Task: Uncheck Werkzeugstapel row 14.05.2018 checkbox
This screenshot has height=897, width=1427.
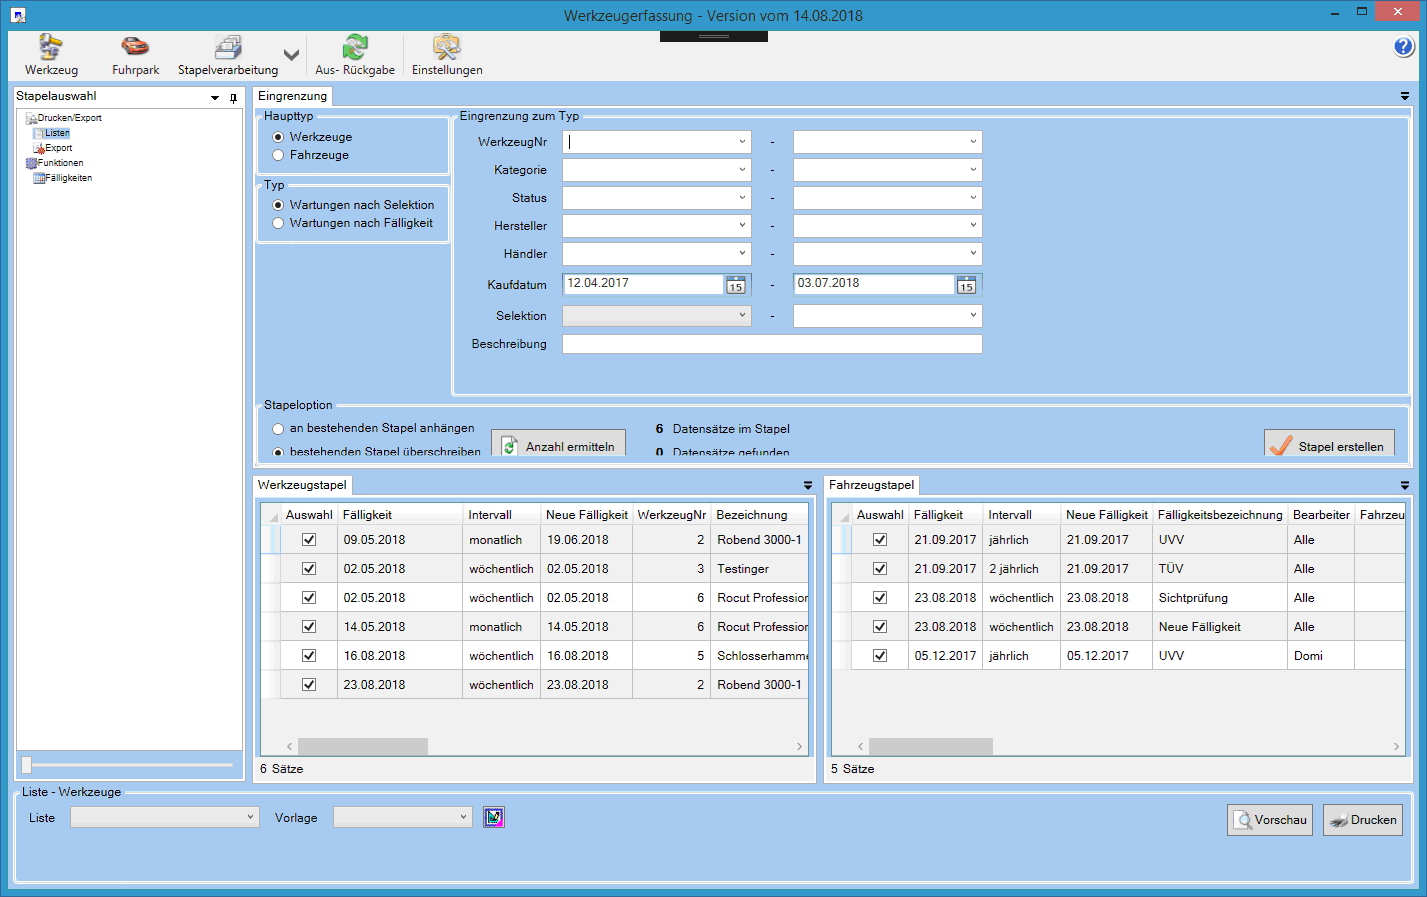Action: (x=309, y=626)
